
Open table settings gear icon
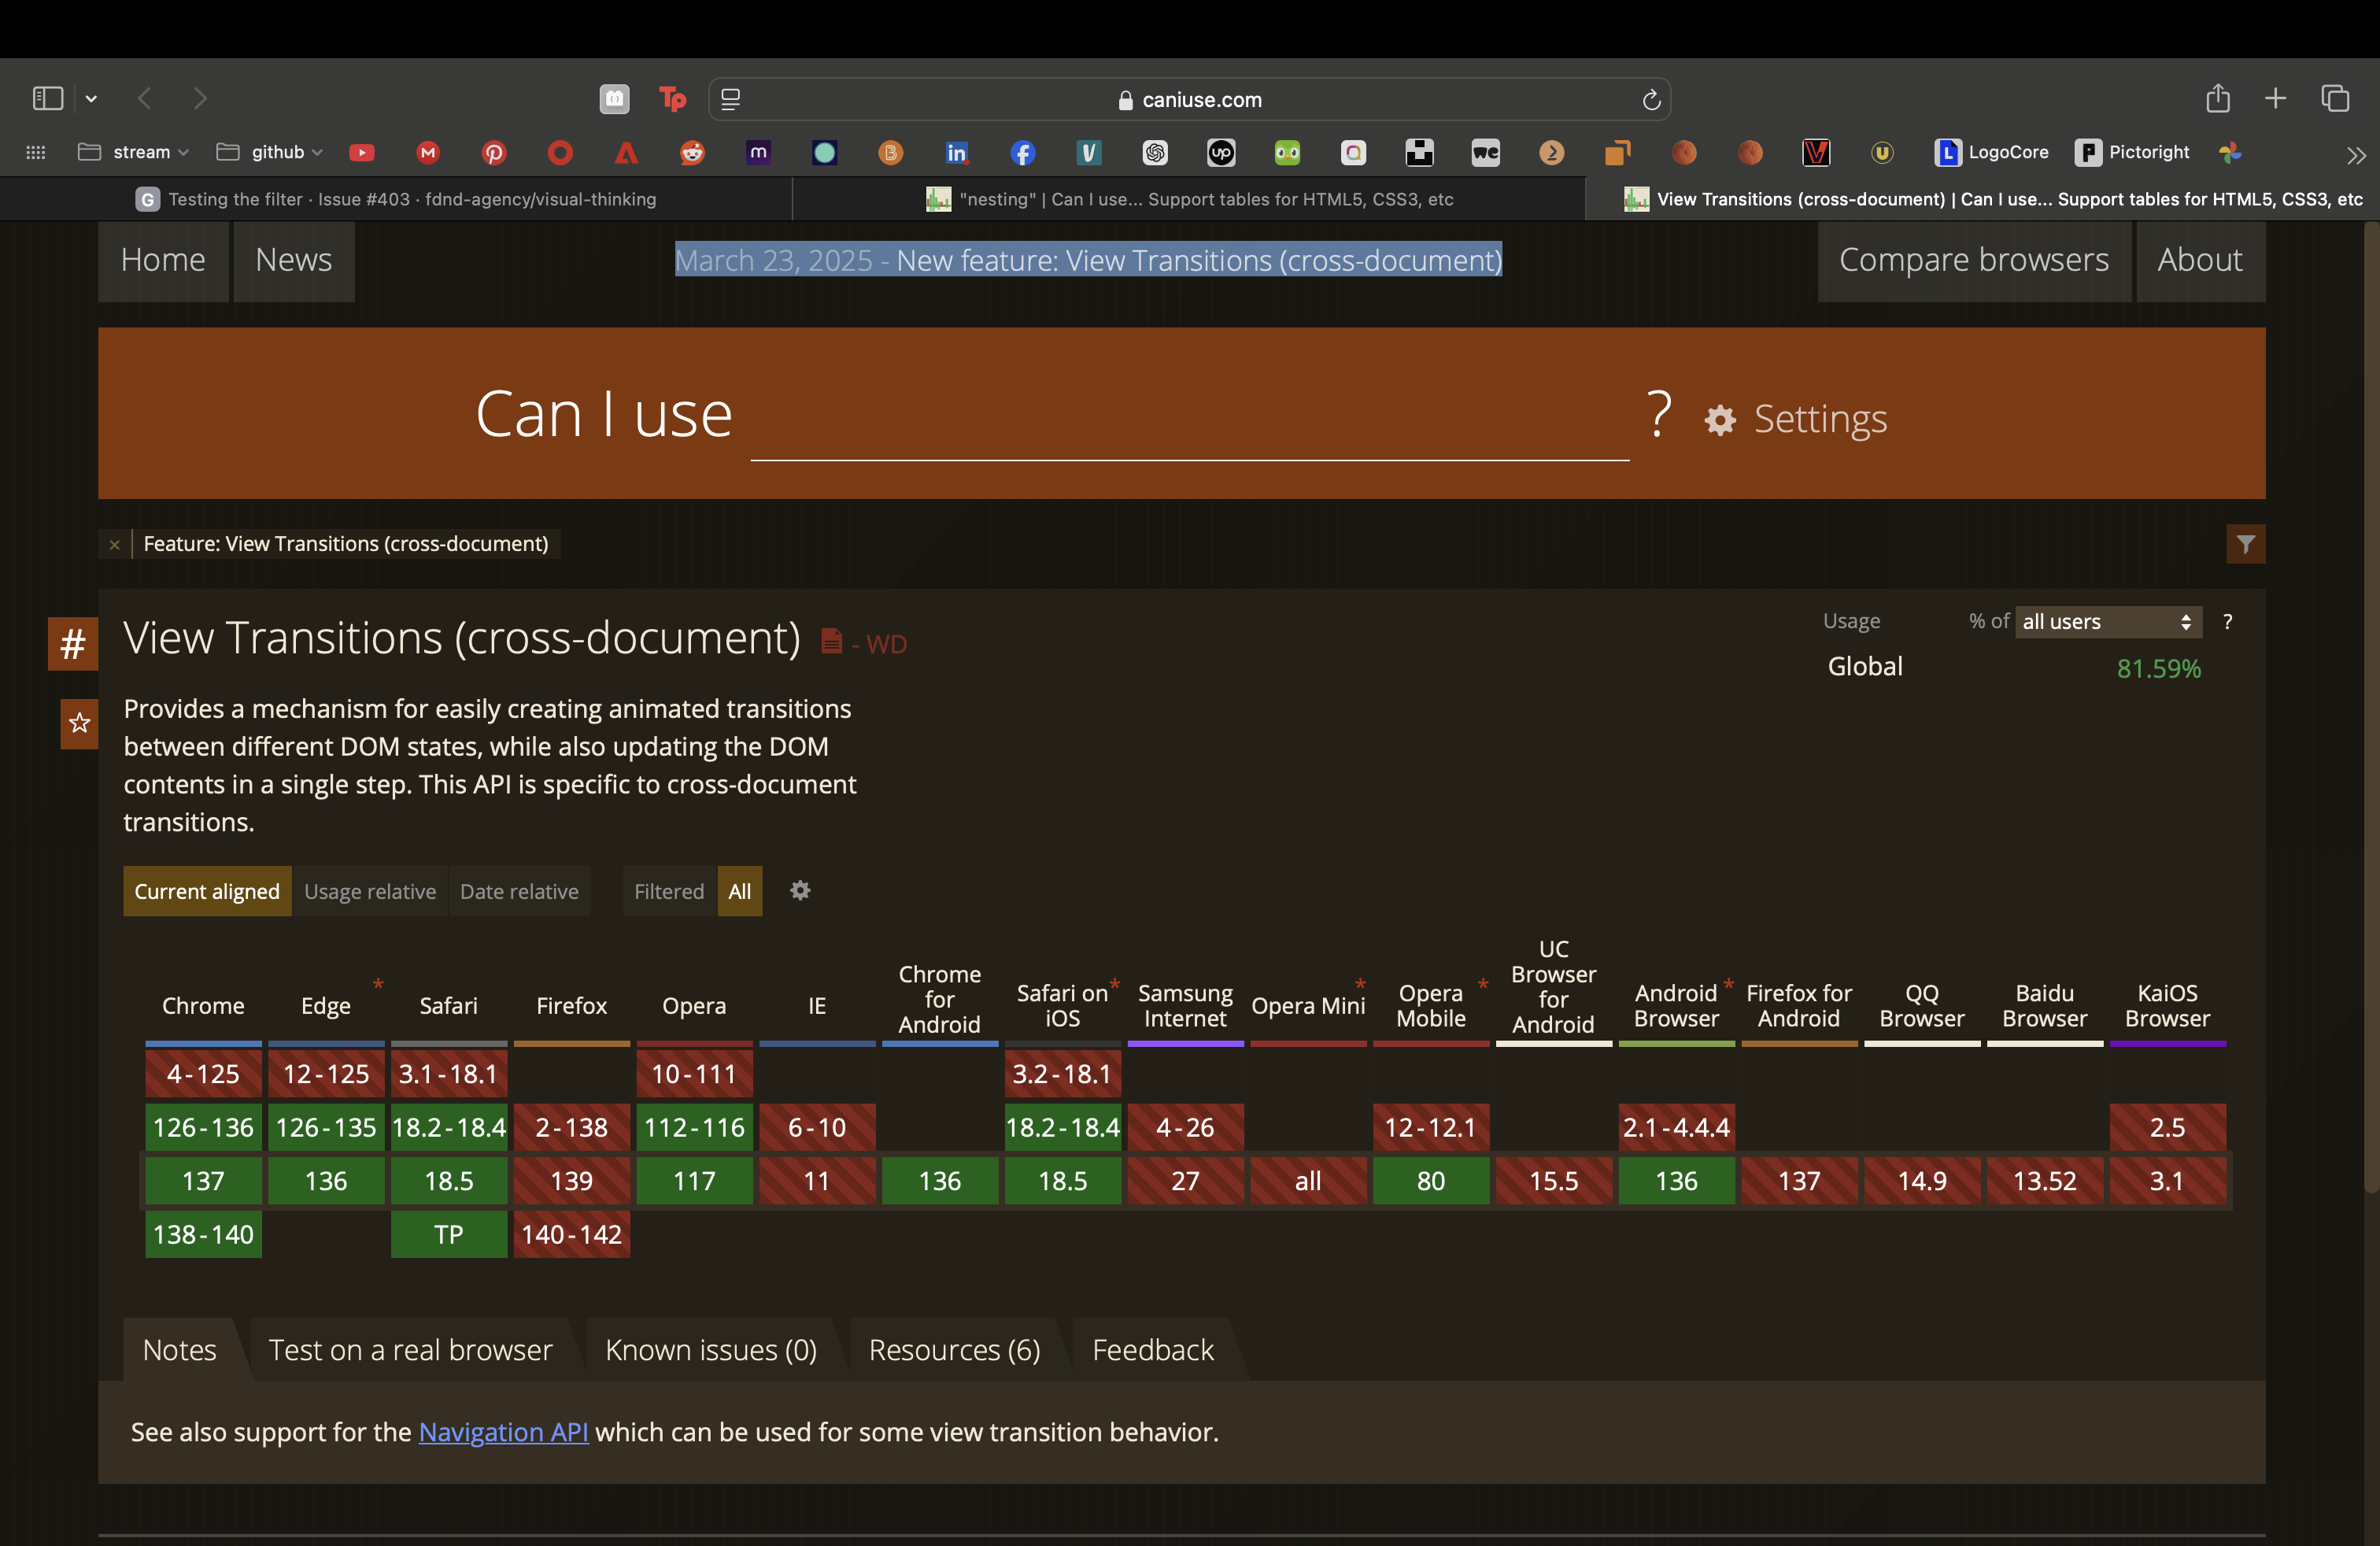800,890
